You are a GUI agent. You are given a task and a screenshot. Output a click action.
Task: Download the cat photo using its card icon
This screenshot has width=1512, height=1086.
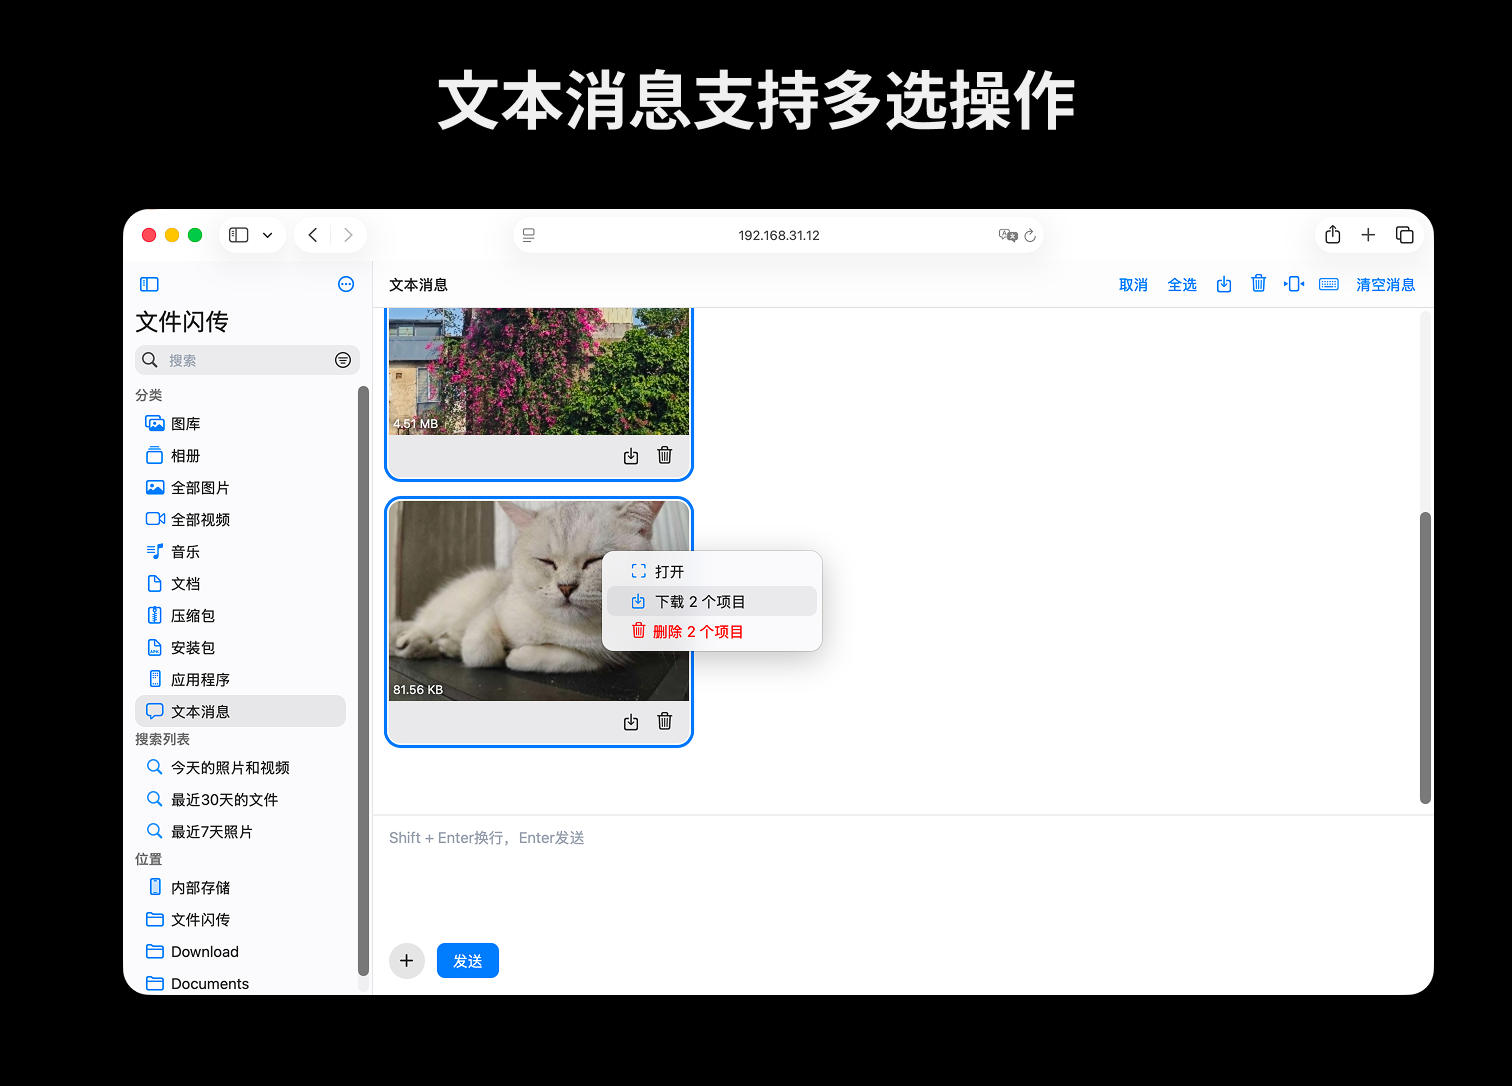(631, 722)
